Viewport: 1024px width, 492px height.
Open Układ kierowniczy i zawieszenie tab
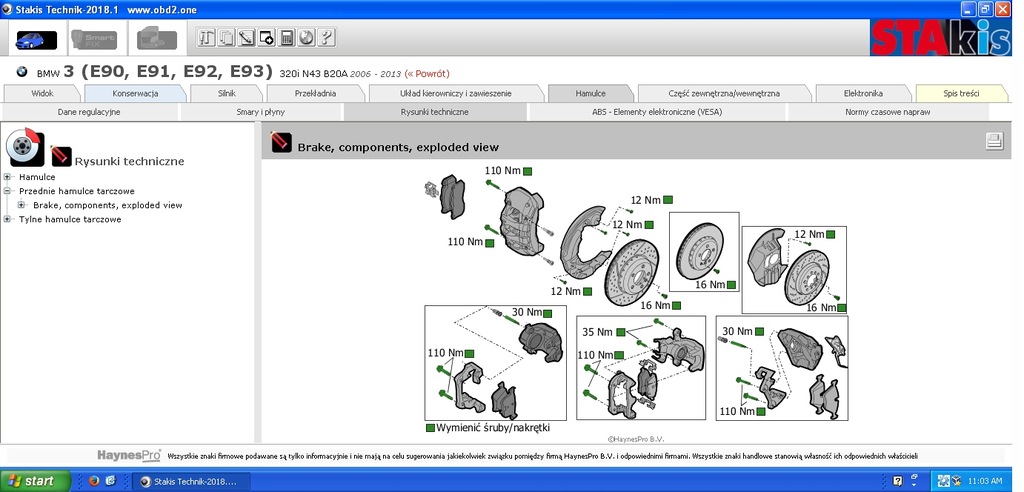(456, 93)
